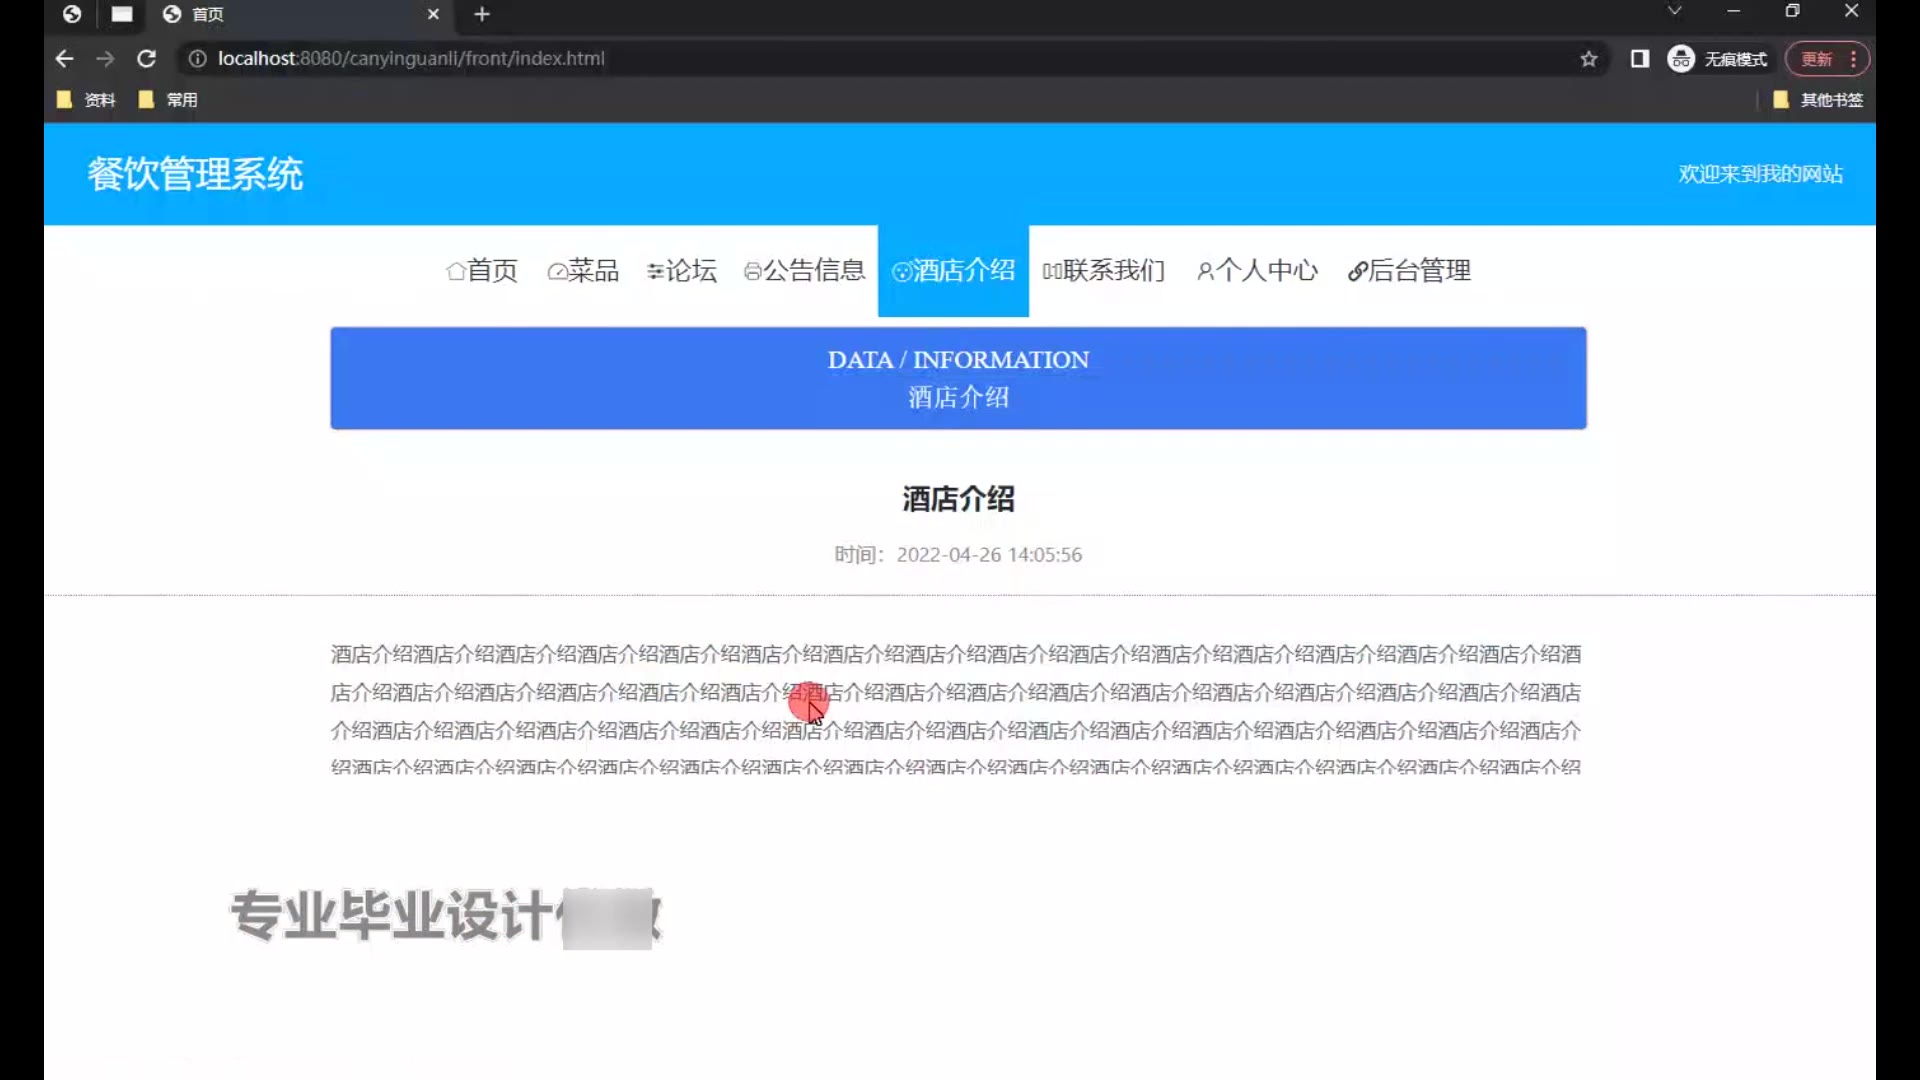Click site info icon in address bar
The height and width of the screenshot is (1080, 1920).
click(x=198, y=59)
